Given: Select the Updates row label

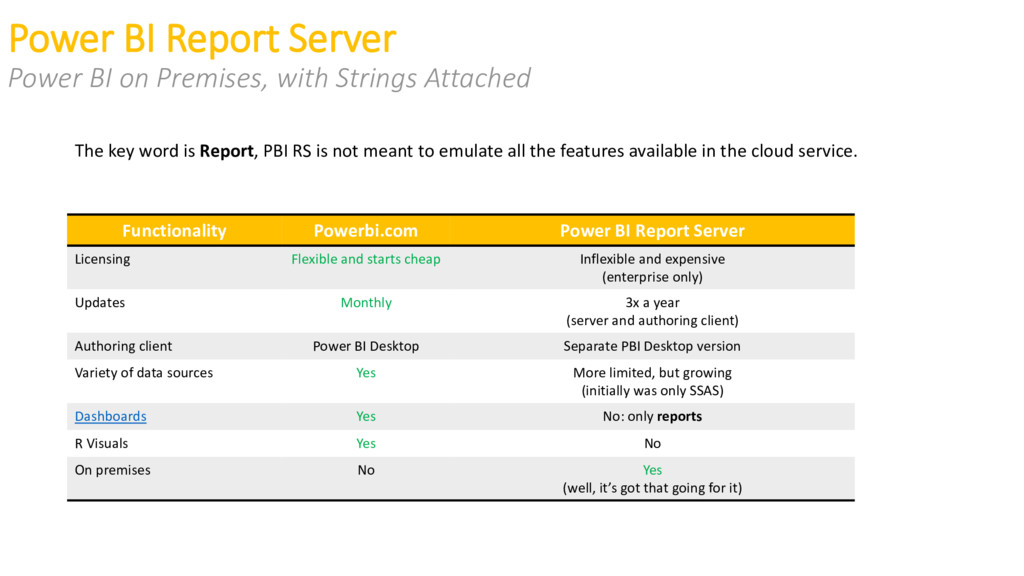Looking at the screenshot, I should (100, 303).
